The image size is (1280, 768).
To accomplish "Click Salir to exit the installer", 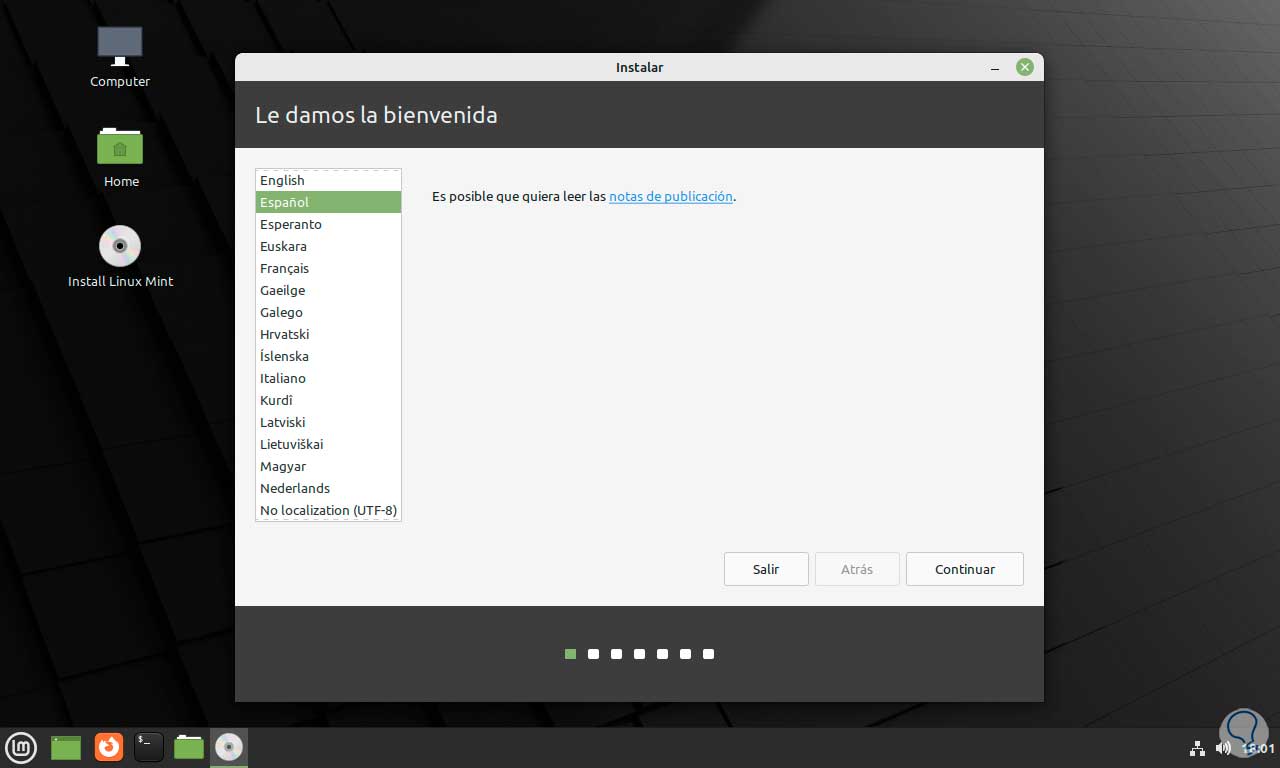I will [766, 569].
